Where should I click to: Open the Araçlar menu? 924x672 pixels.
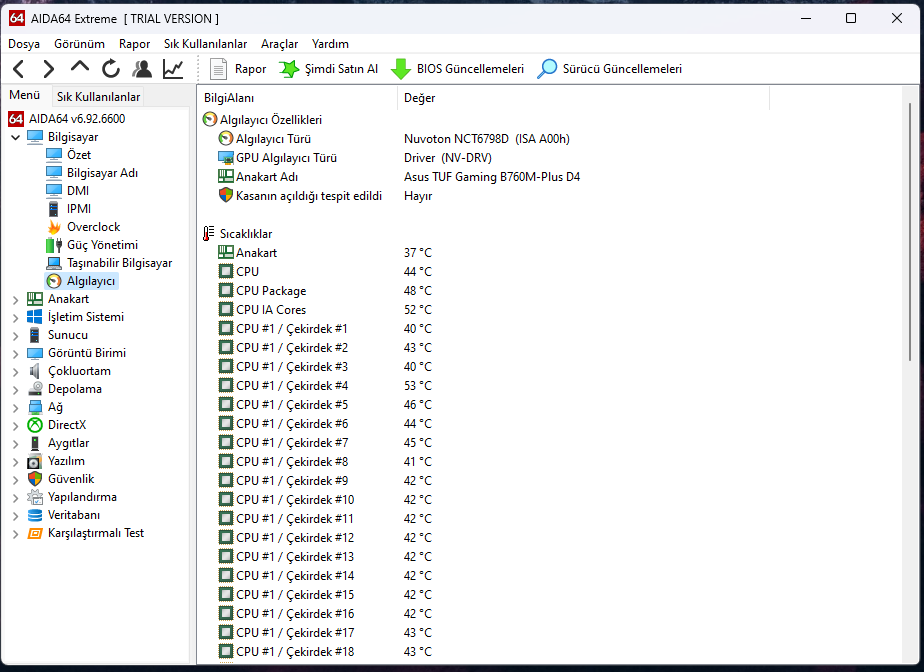coord(279,44)
